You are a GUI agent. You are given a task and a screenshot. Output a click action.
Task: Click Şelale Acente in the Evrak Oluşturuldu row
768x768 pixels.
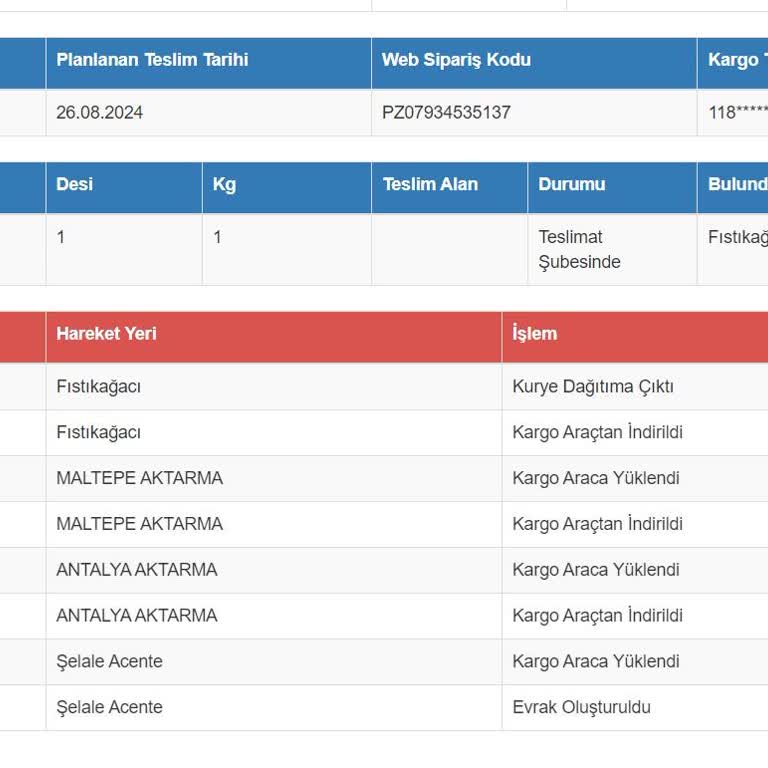[110, 708]
